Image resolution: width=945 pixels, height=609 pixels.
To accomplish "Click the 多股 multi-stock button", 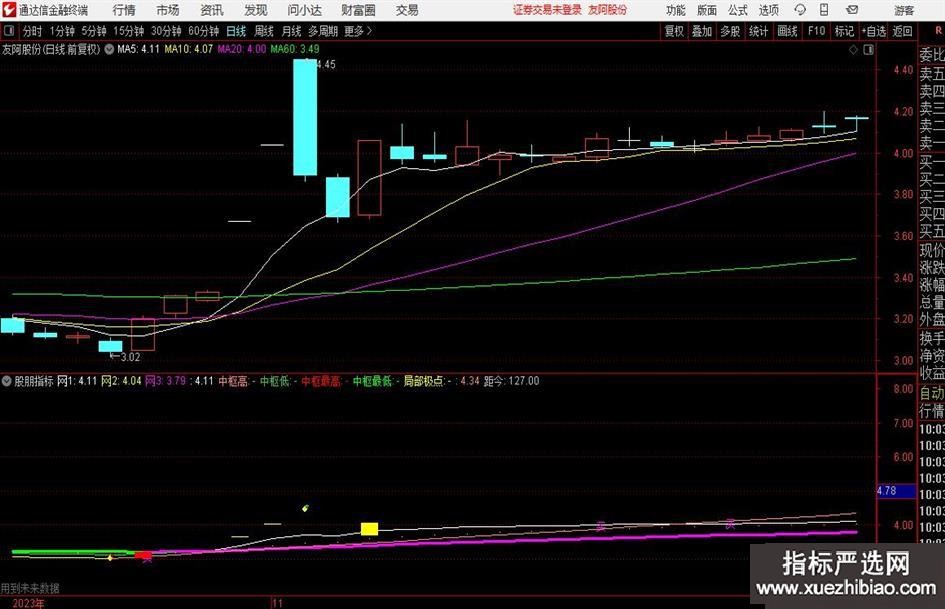I will (x=730, y=31).
